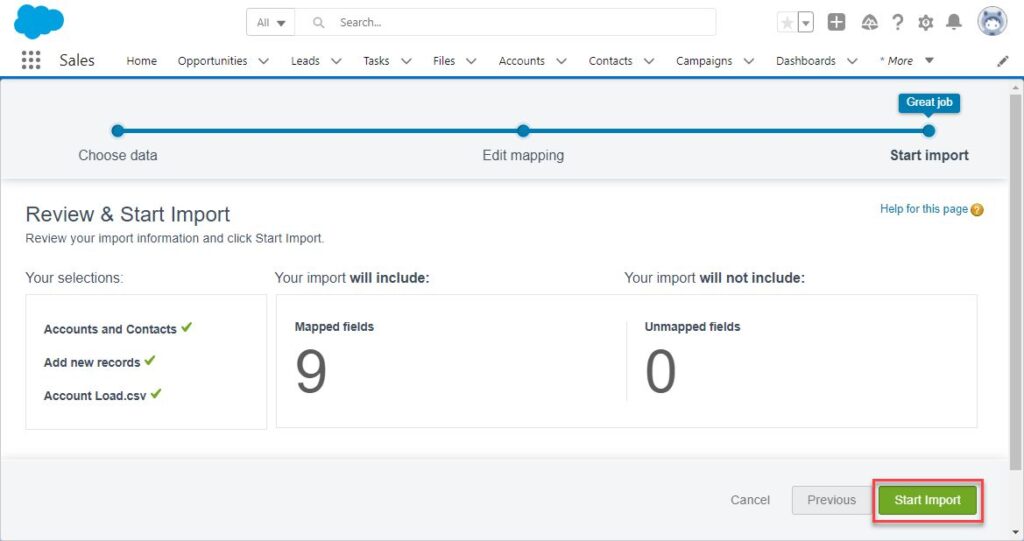The width and height of the screenshot is (1024, 541).
Task: Expand the Opportunities tab chevron
Action: 263,61
